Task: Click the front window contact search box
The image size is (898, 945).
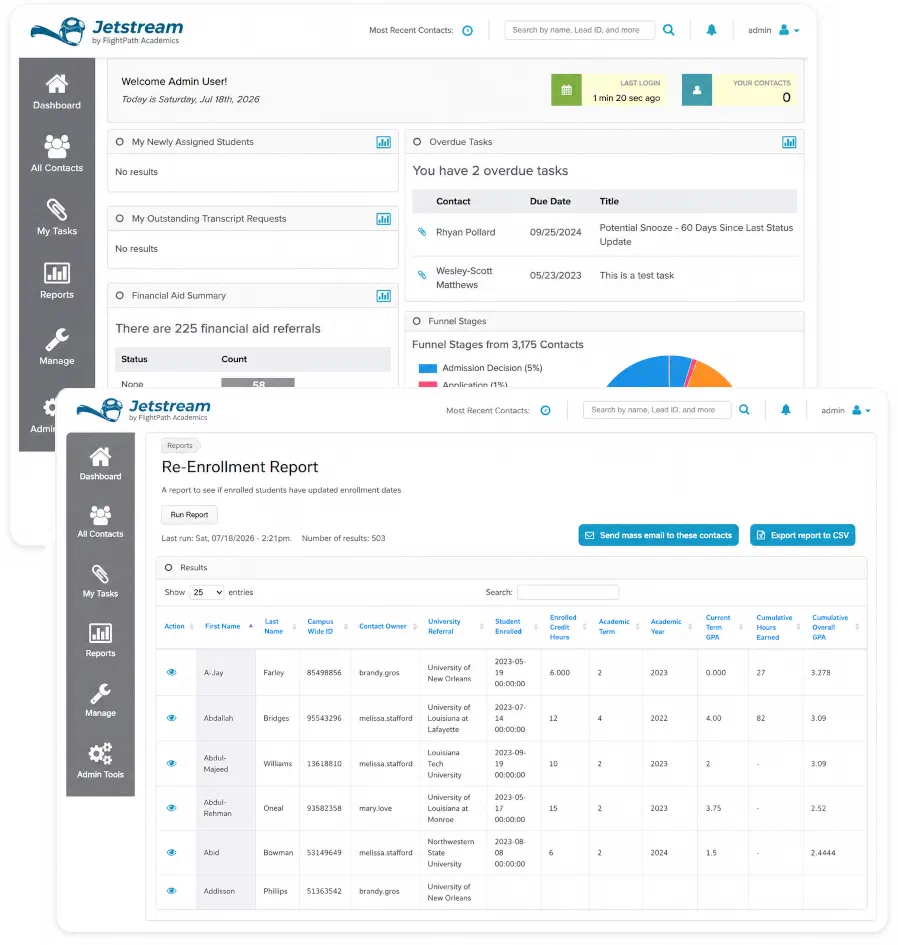Action: click(x=657, y=410)
